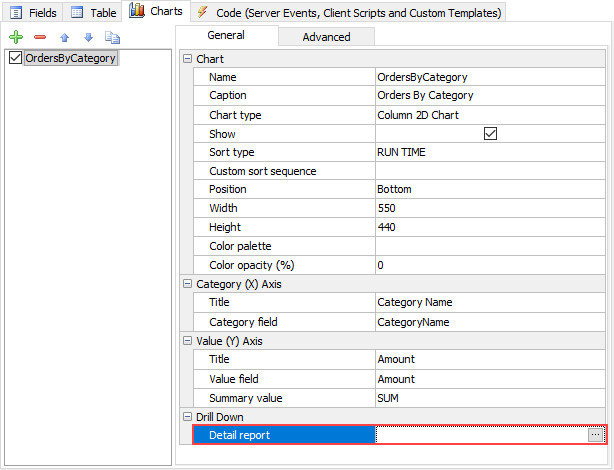
Task: Collapse the Chart property group
Action: 187,59
